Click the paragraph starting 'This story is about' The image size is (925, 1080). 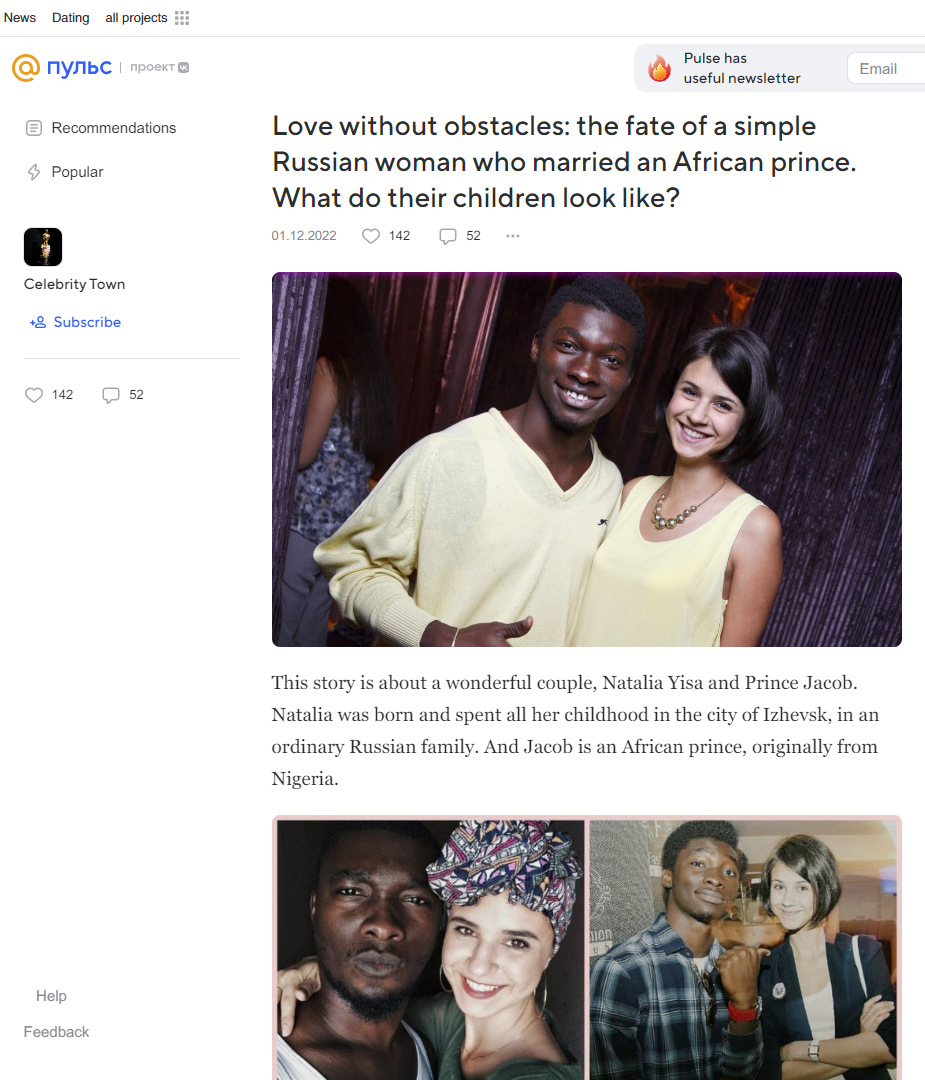click(575, 731)
